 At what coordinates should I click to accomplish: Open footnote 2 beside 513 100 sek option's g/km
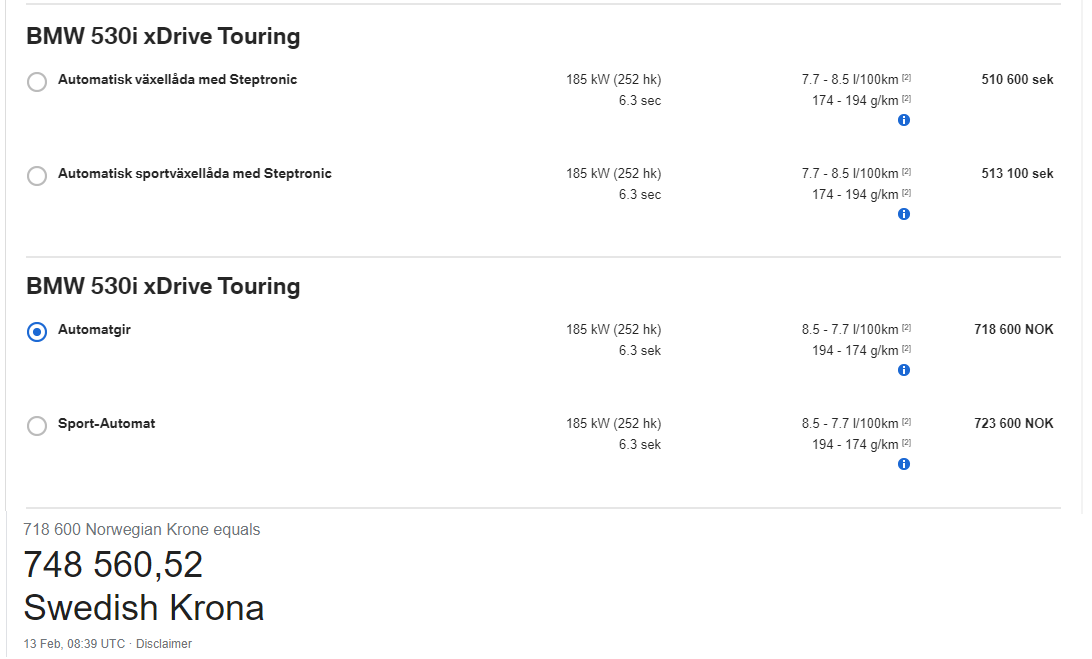[x=906, y=193]
